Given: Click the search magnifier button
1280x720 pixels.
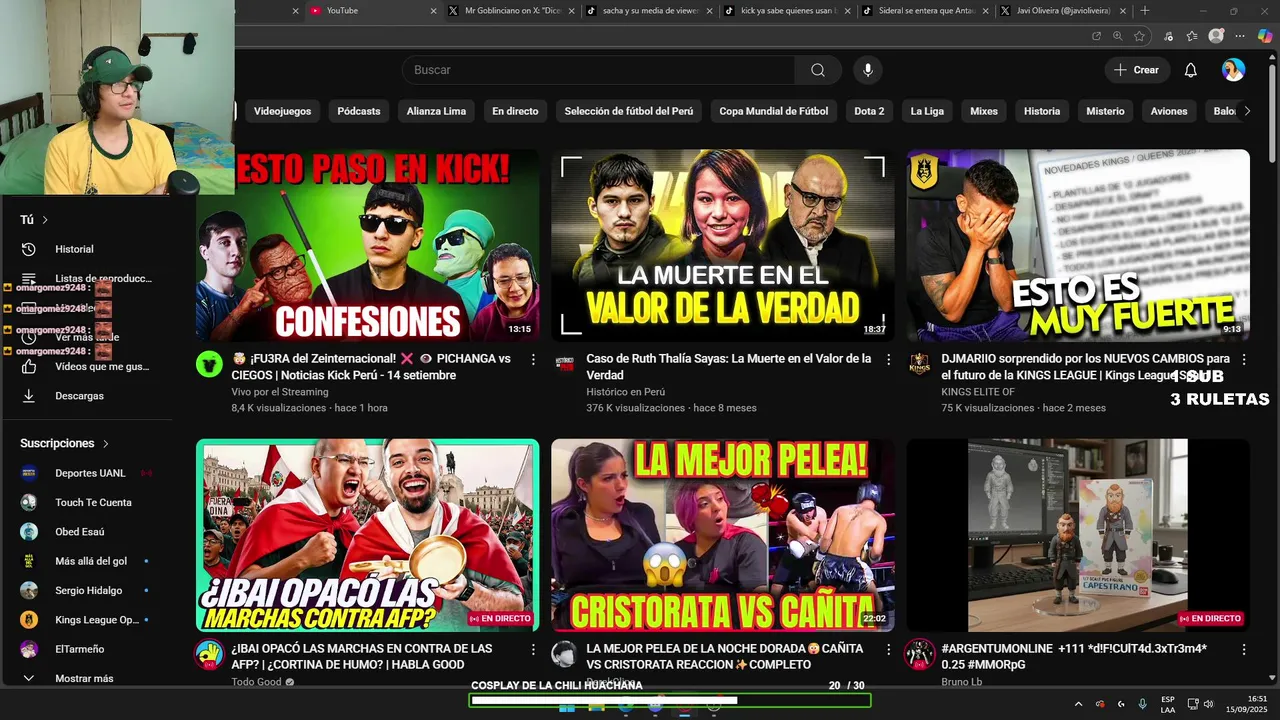Looking at the screenshot, I should point(818,70).
